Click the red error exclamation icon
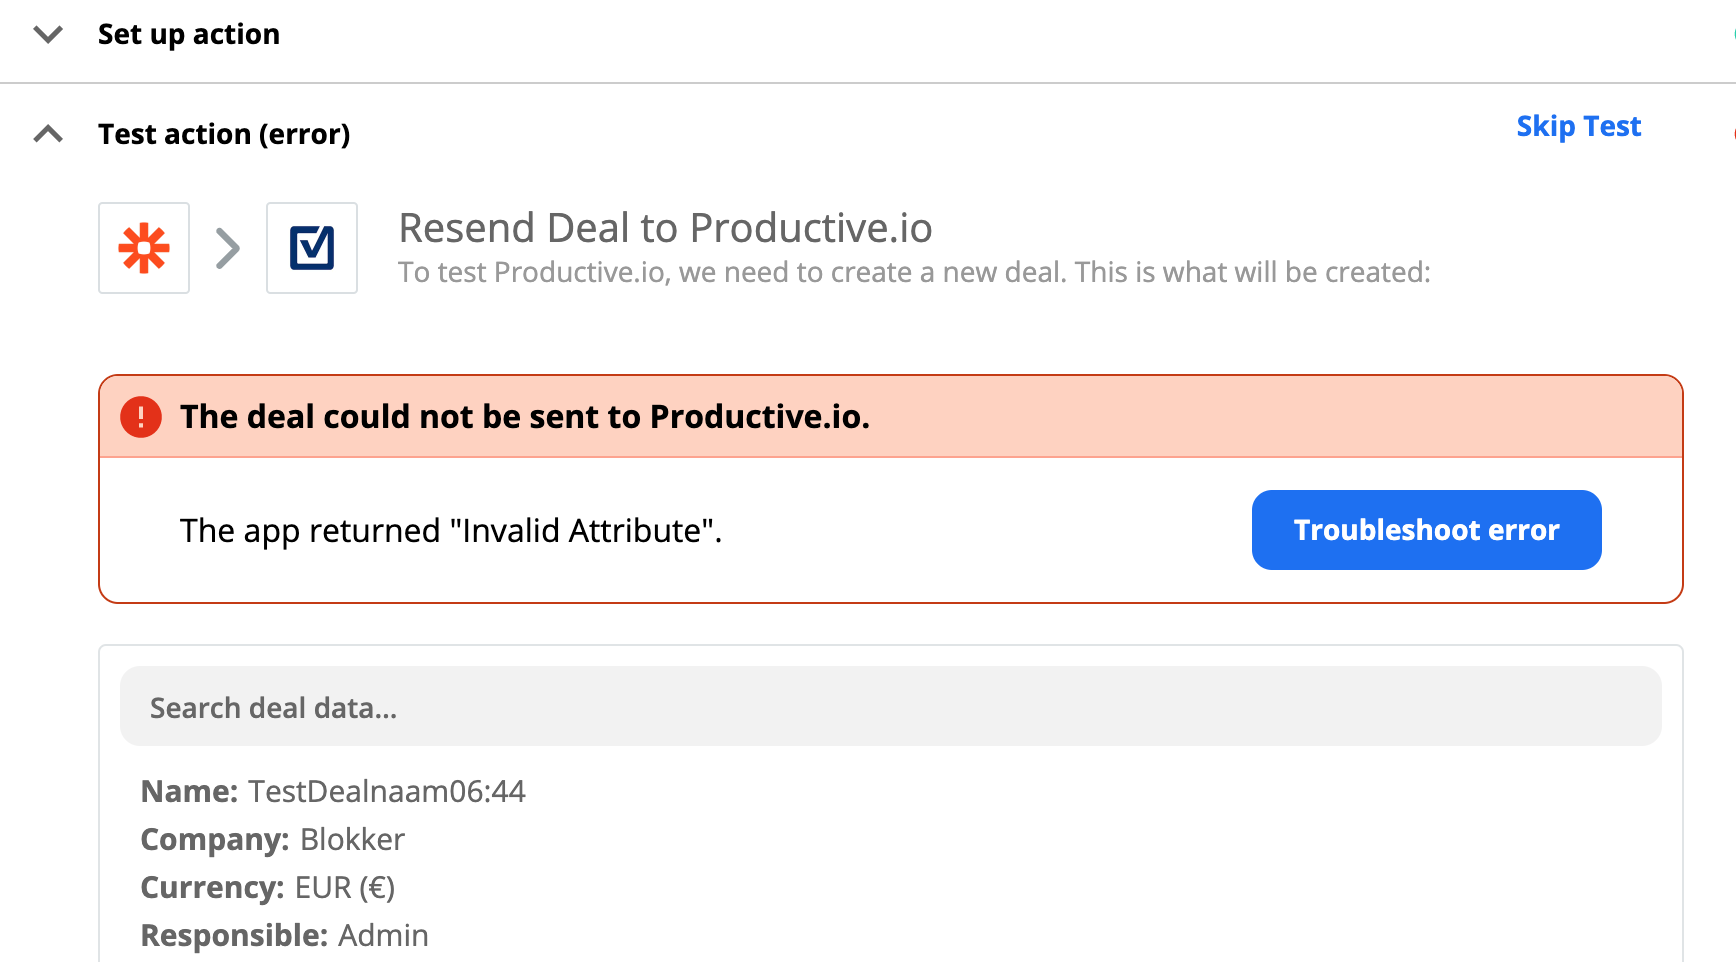The width and height of the screenshot is (1736, 962). 141,417
